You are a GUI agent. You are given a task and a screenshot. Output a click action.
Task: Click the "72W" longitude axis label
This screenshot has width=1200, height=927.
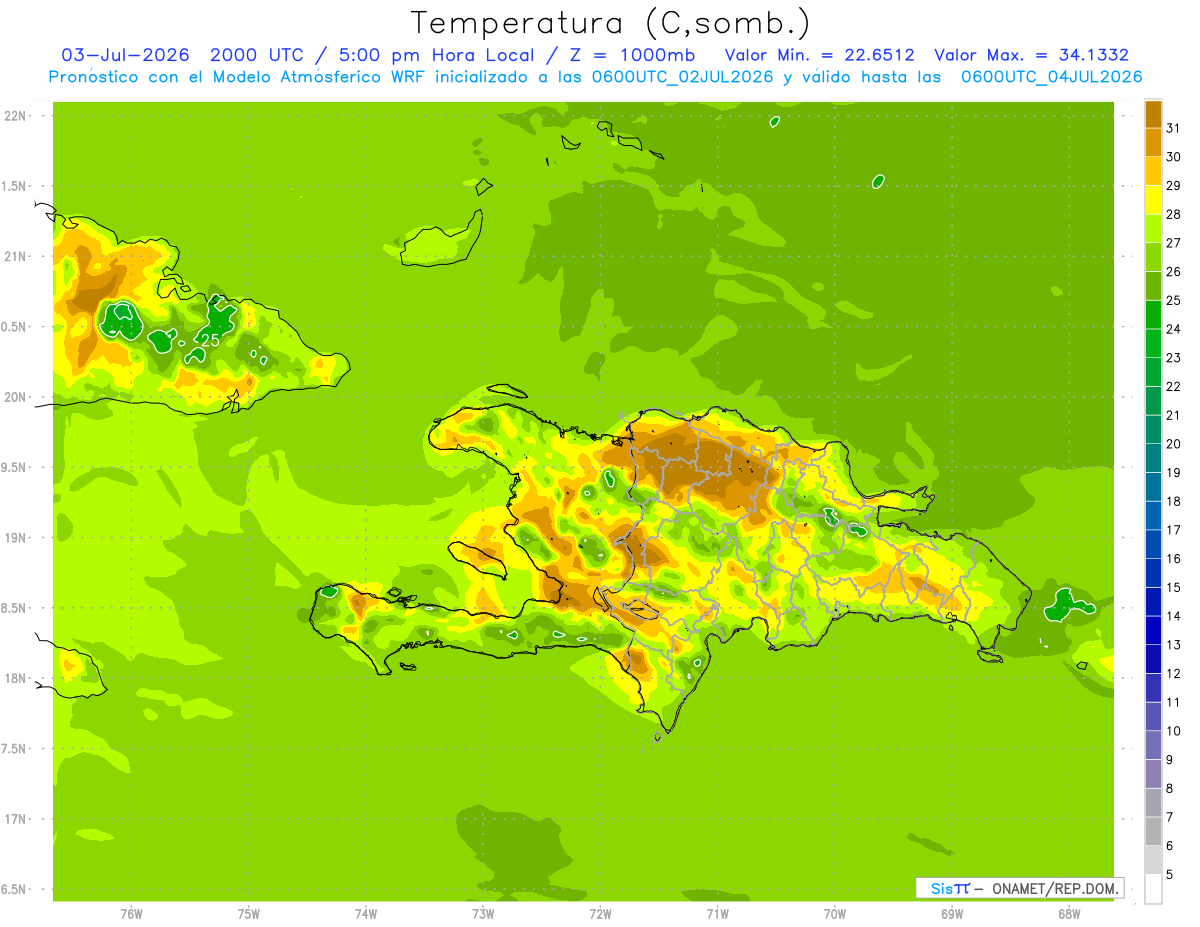click(600, 914)
